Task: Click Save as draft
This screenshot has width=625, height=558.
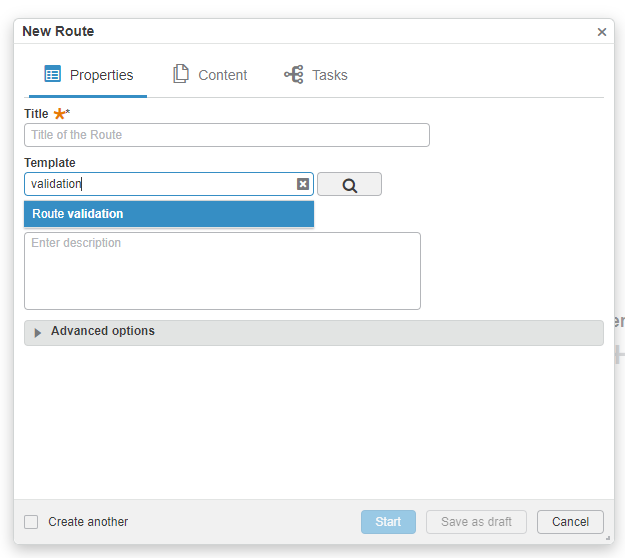Action: pos(476,522)
